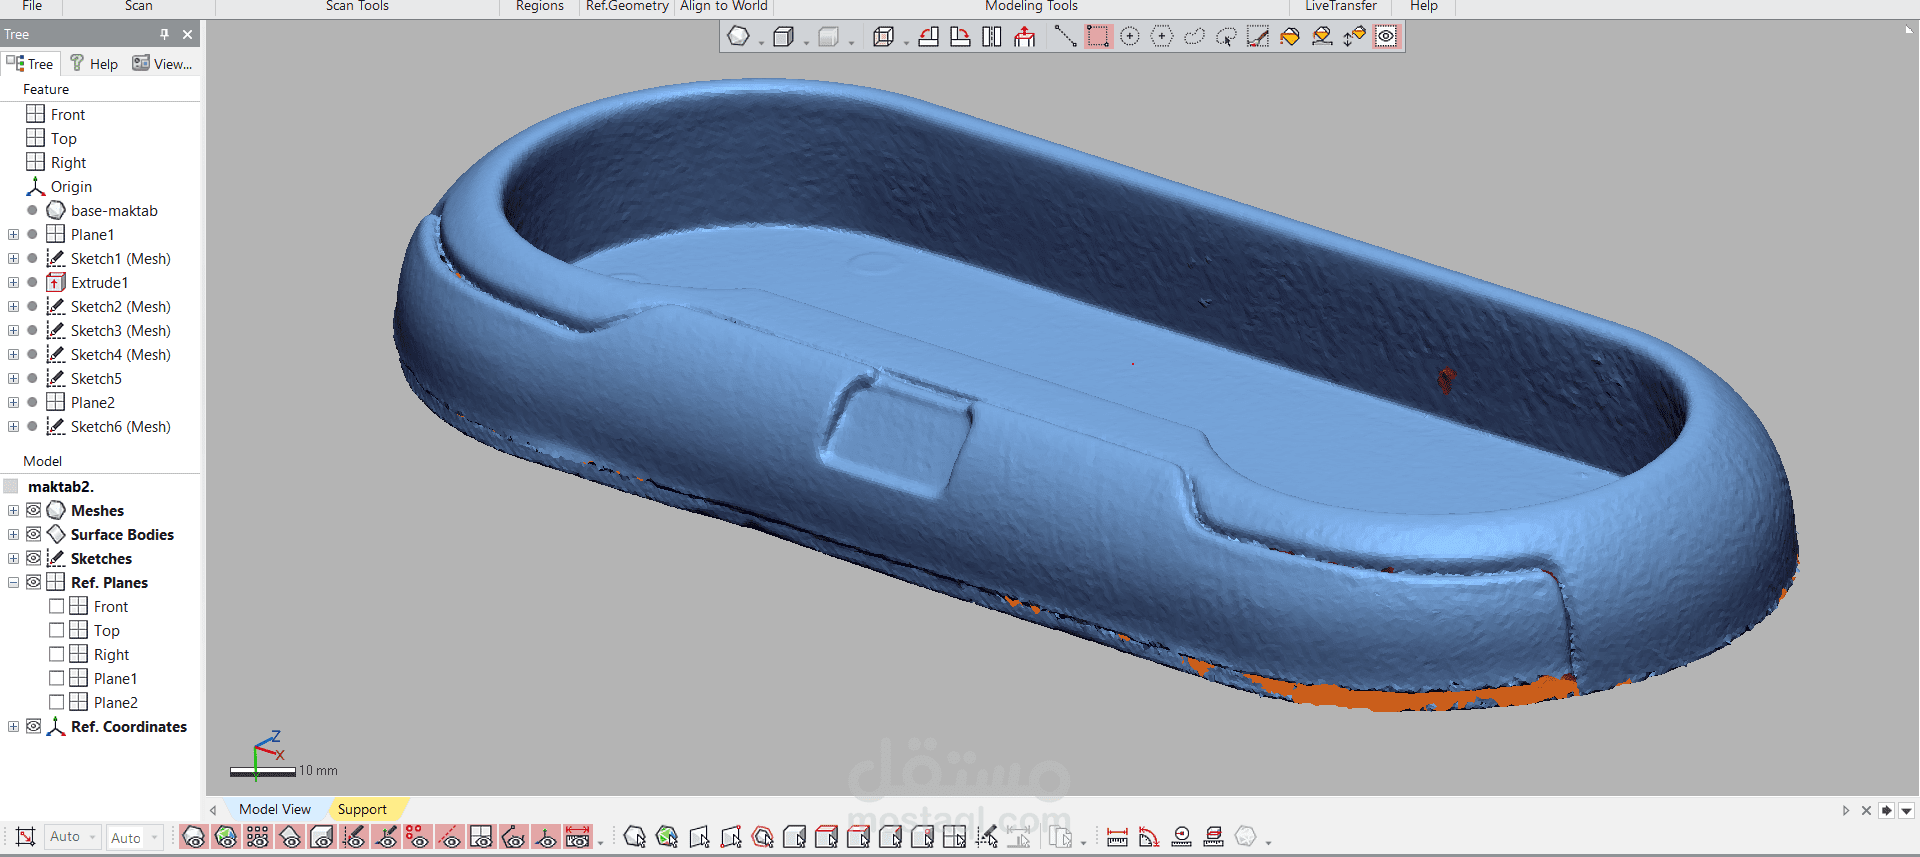Toggle solid body visibility icon
This screenshot has height=857, width=1920.
[x=322, y=837]
